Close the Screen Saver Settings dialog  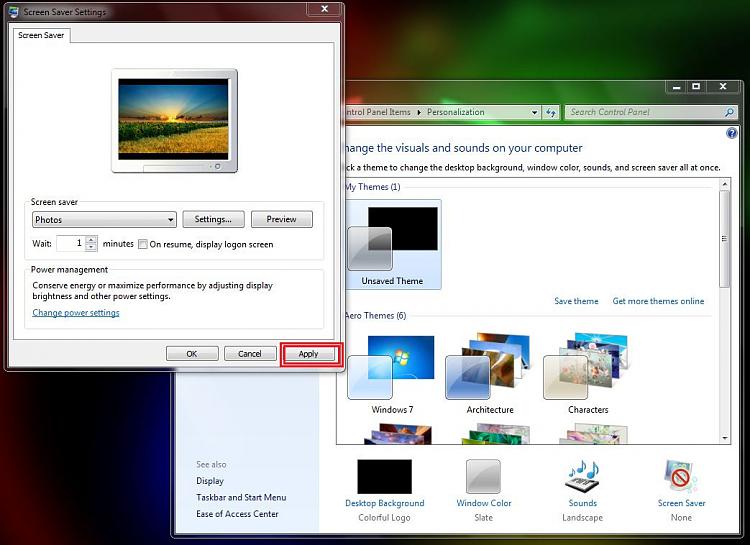(324, 9)
